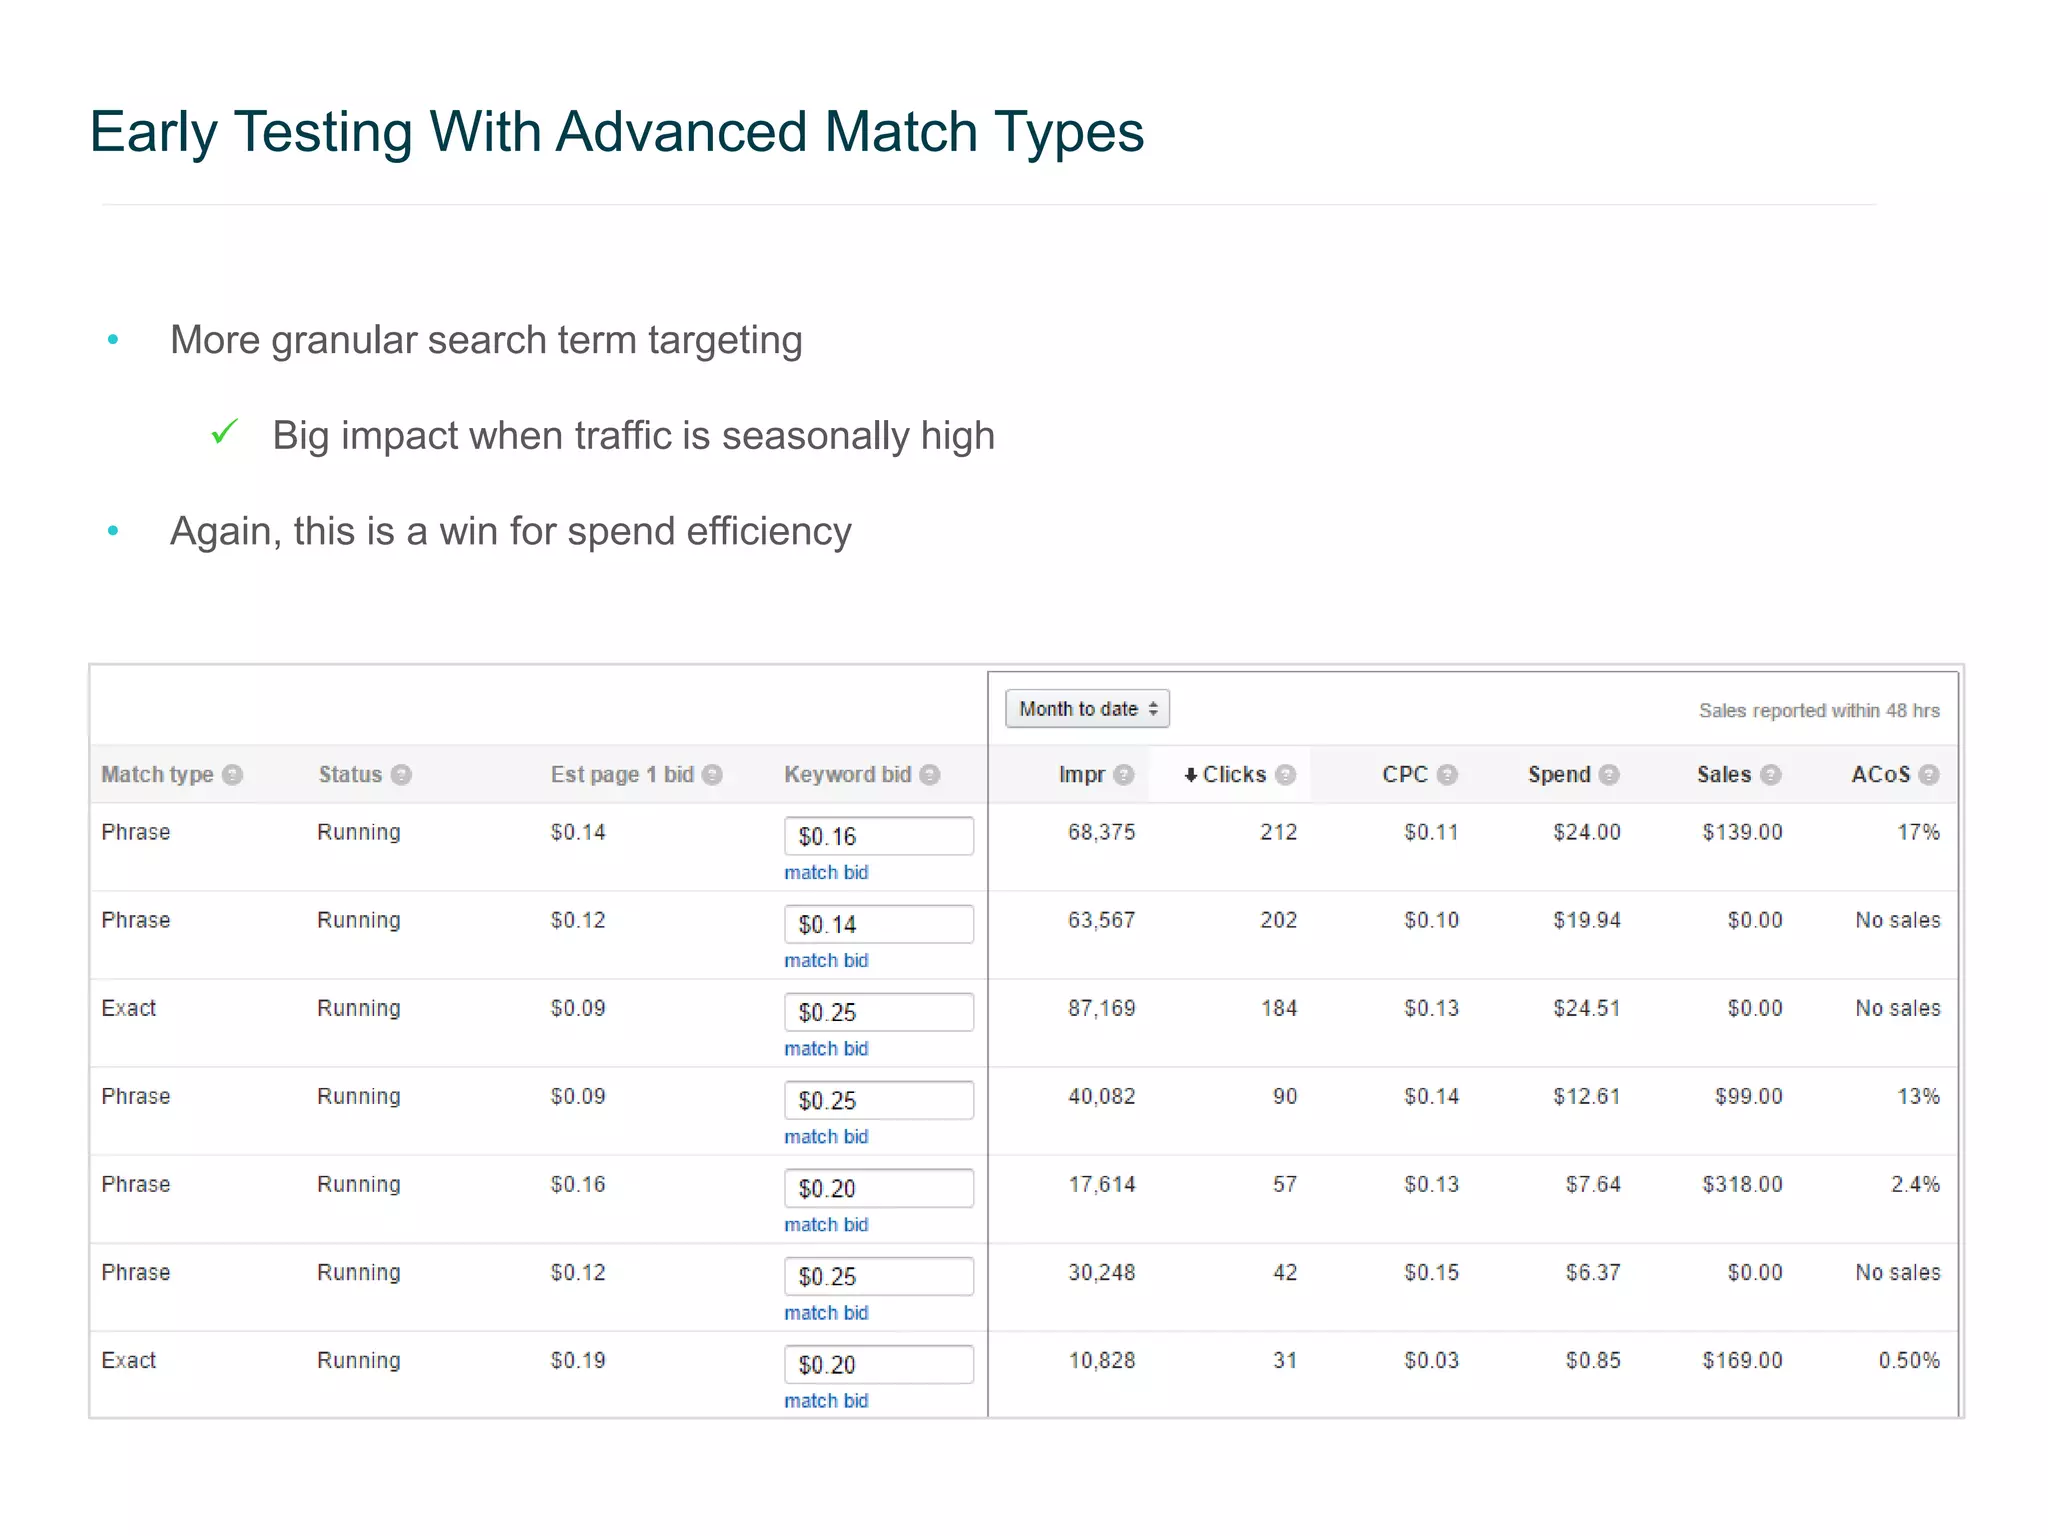Click keyword bid field in 10,828 impressions row
2048x1536 pixels.
pos(878,1364)
